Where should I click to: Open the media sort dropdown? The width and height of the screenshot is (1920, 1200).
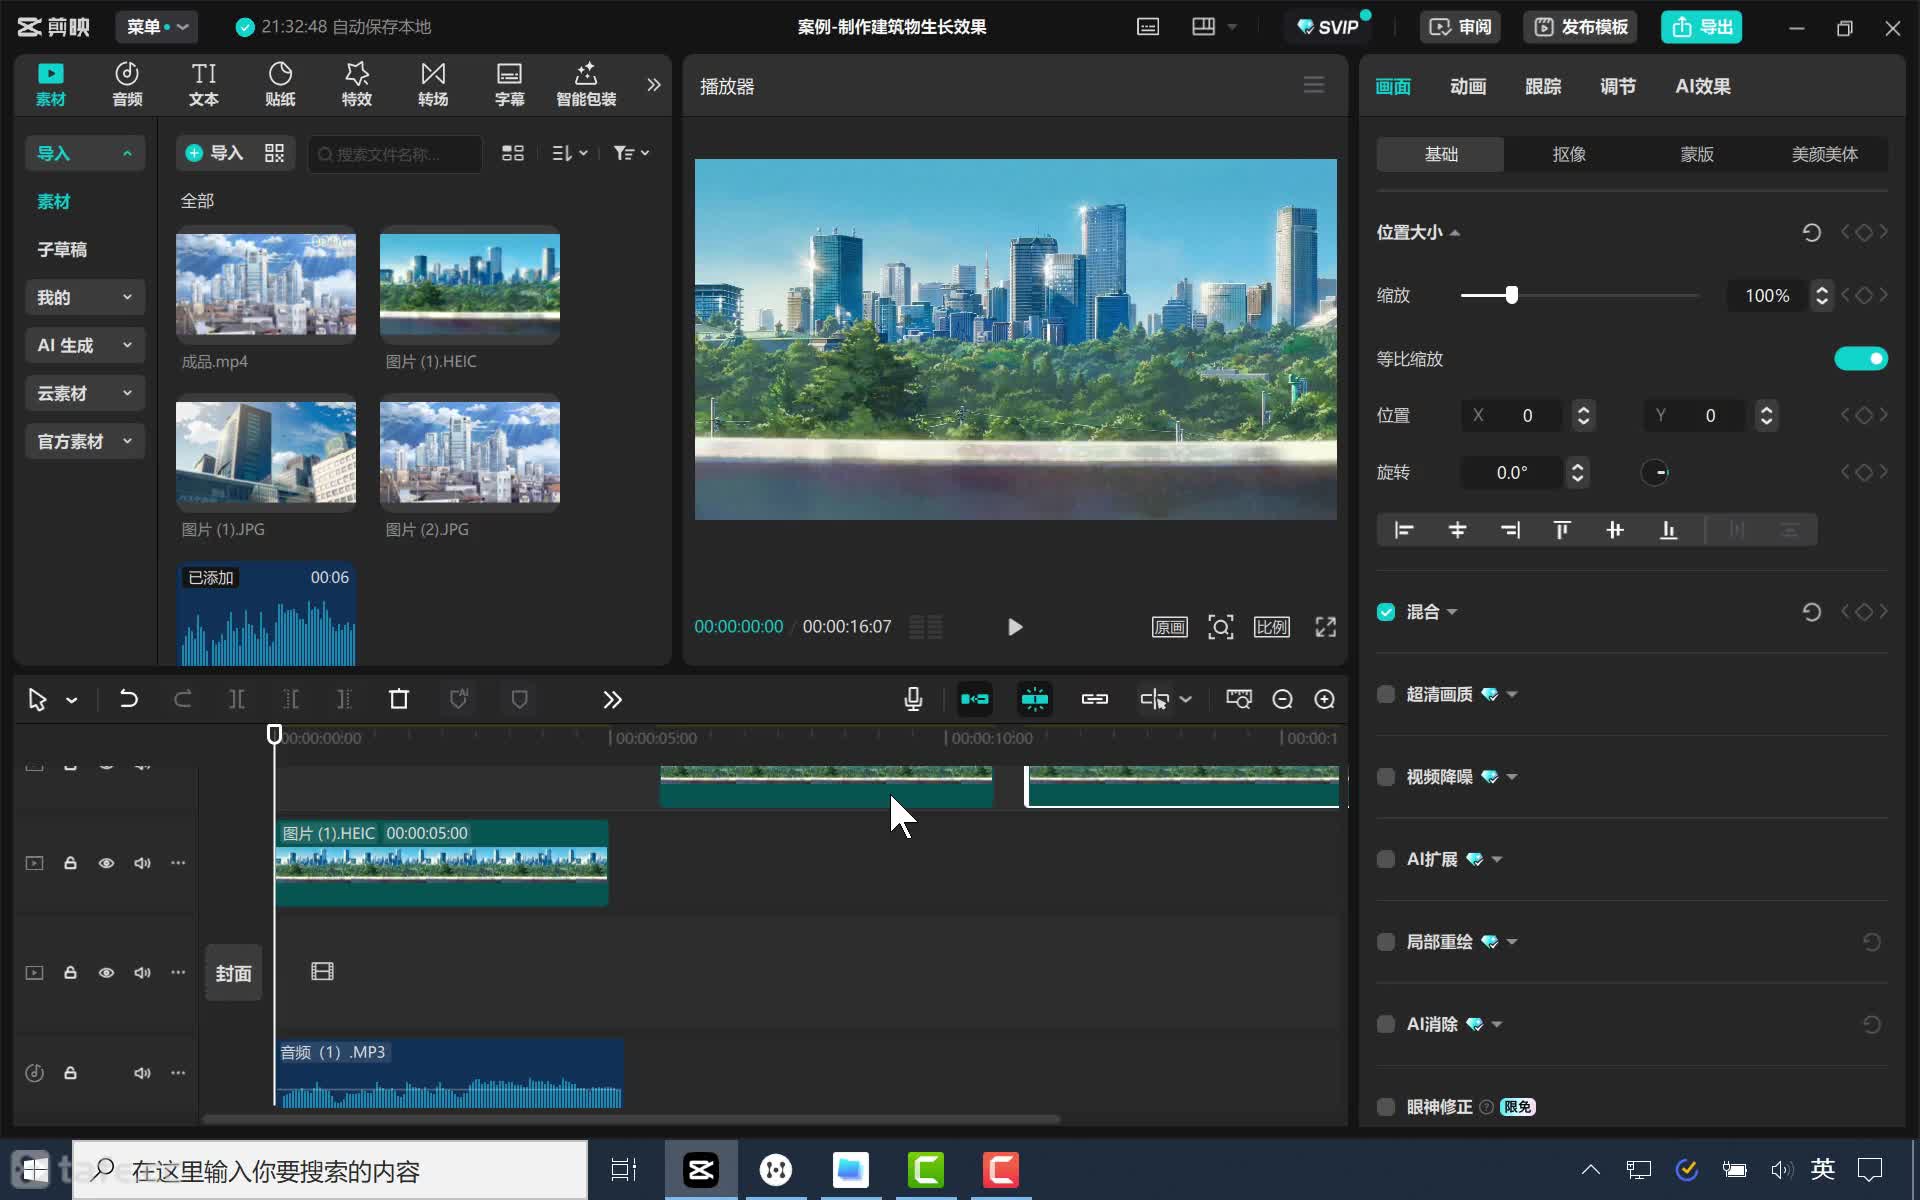click(x=569, y=153)
